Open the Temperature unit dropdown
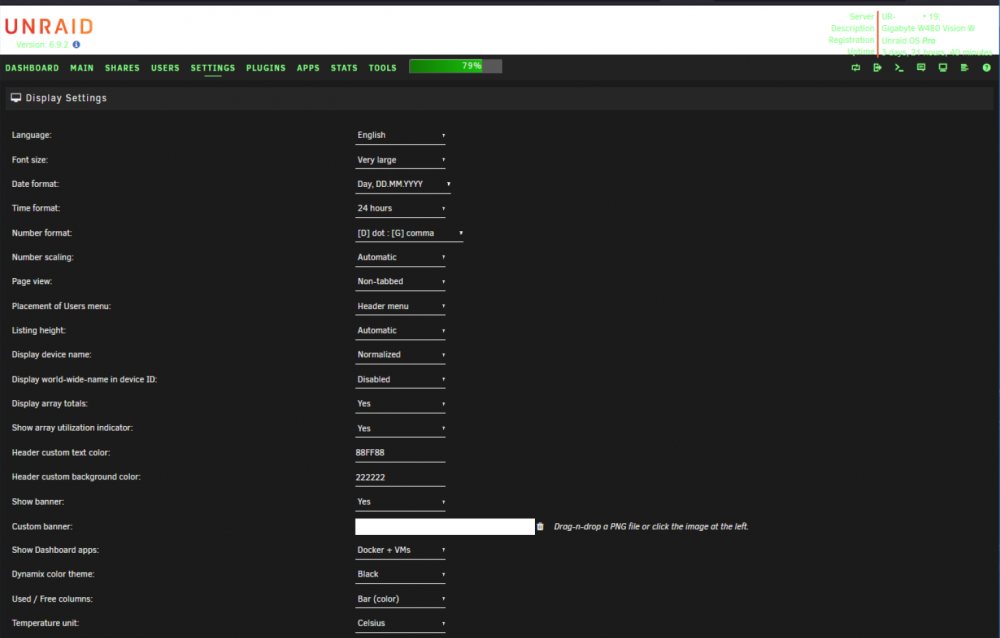The image size is (1000, 638). click(401, 623)
